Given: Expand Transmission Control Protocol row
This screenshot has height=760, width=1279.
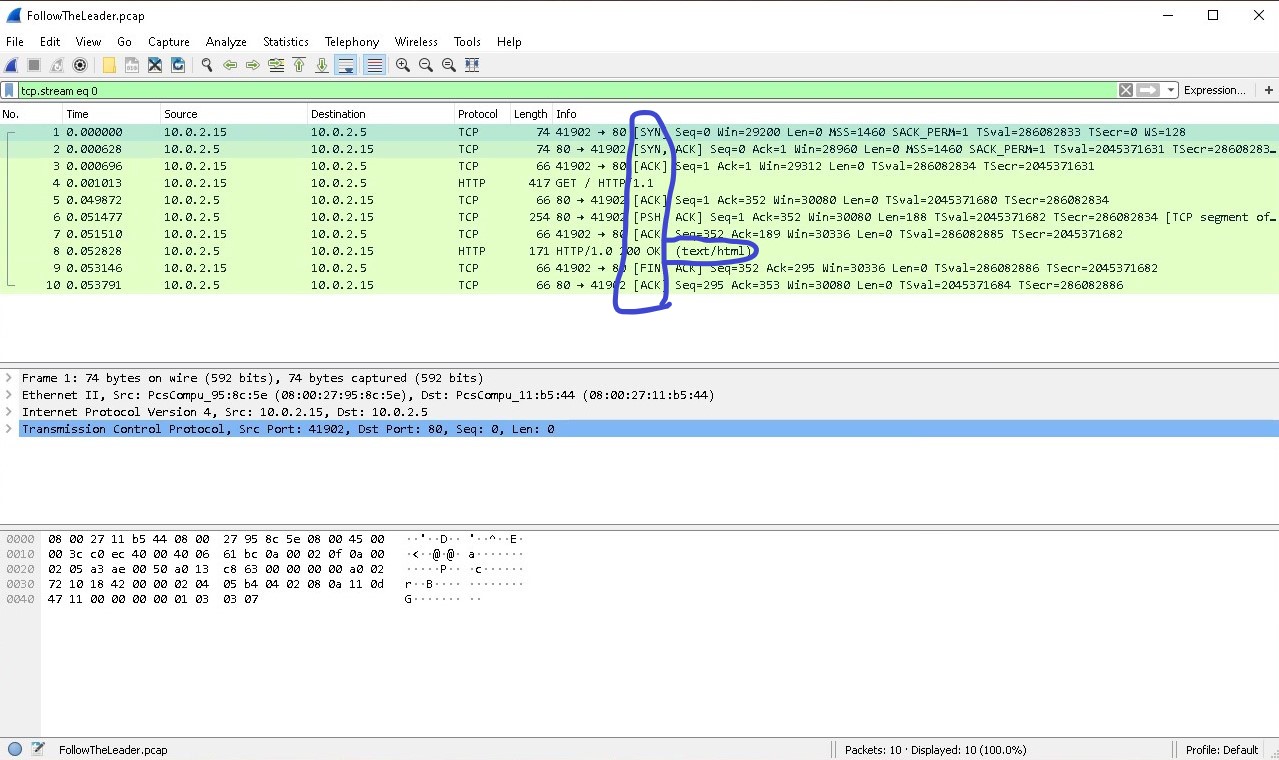Looking at the screenshot, I should (x=9, y=429).
